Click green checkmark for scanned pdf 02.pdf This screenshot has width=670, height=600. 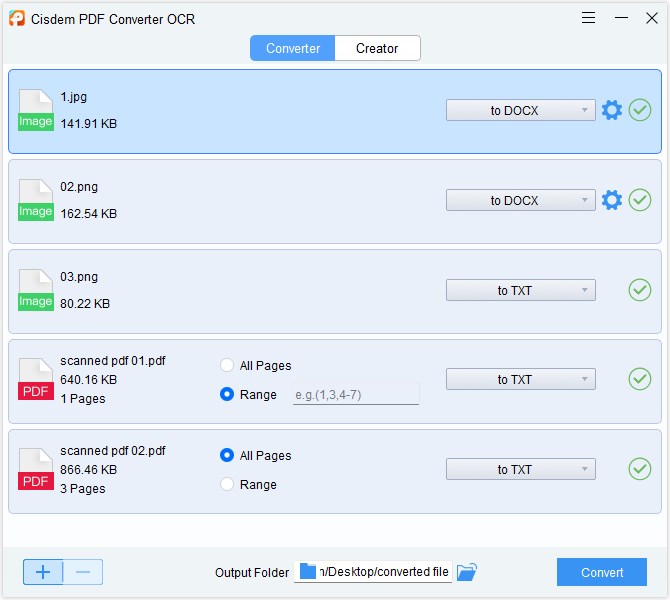tap(640, 469)
